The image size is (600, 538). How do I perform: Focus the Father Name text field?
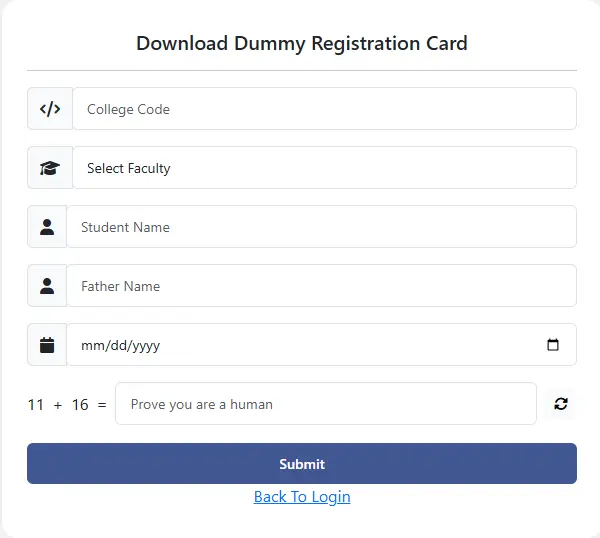click(x=321, y=285)
